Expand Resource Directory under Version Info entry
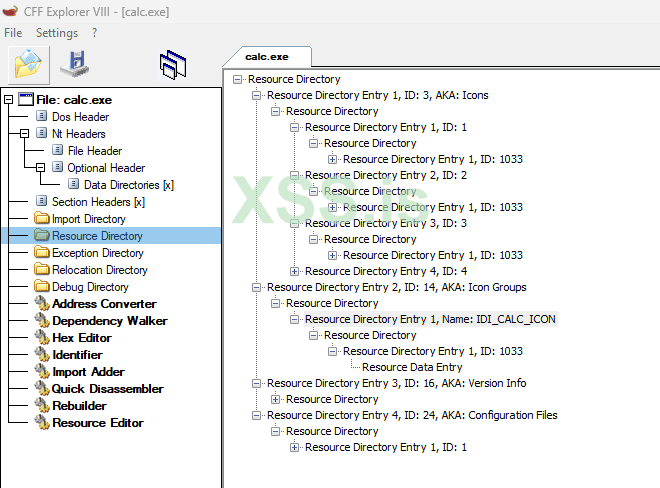Screen dimensions: 660x488 (275, 399)
